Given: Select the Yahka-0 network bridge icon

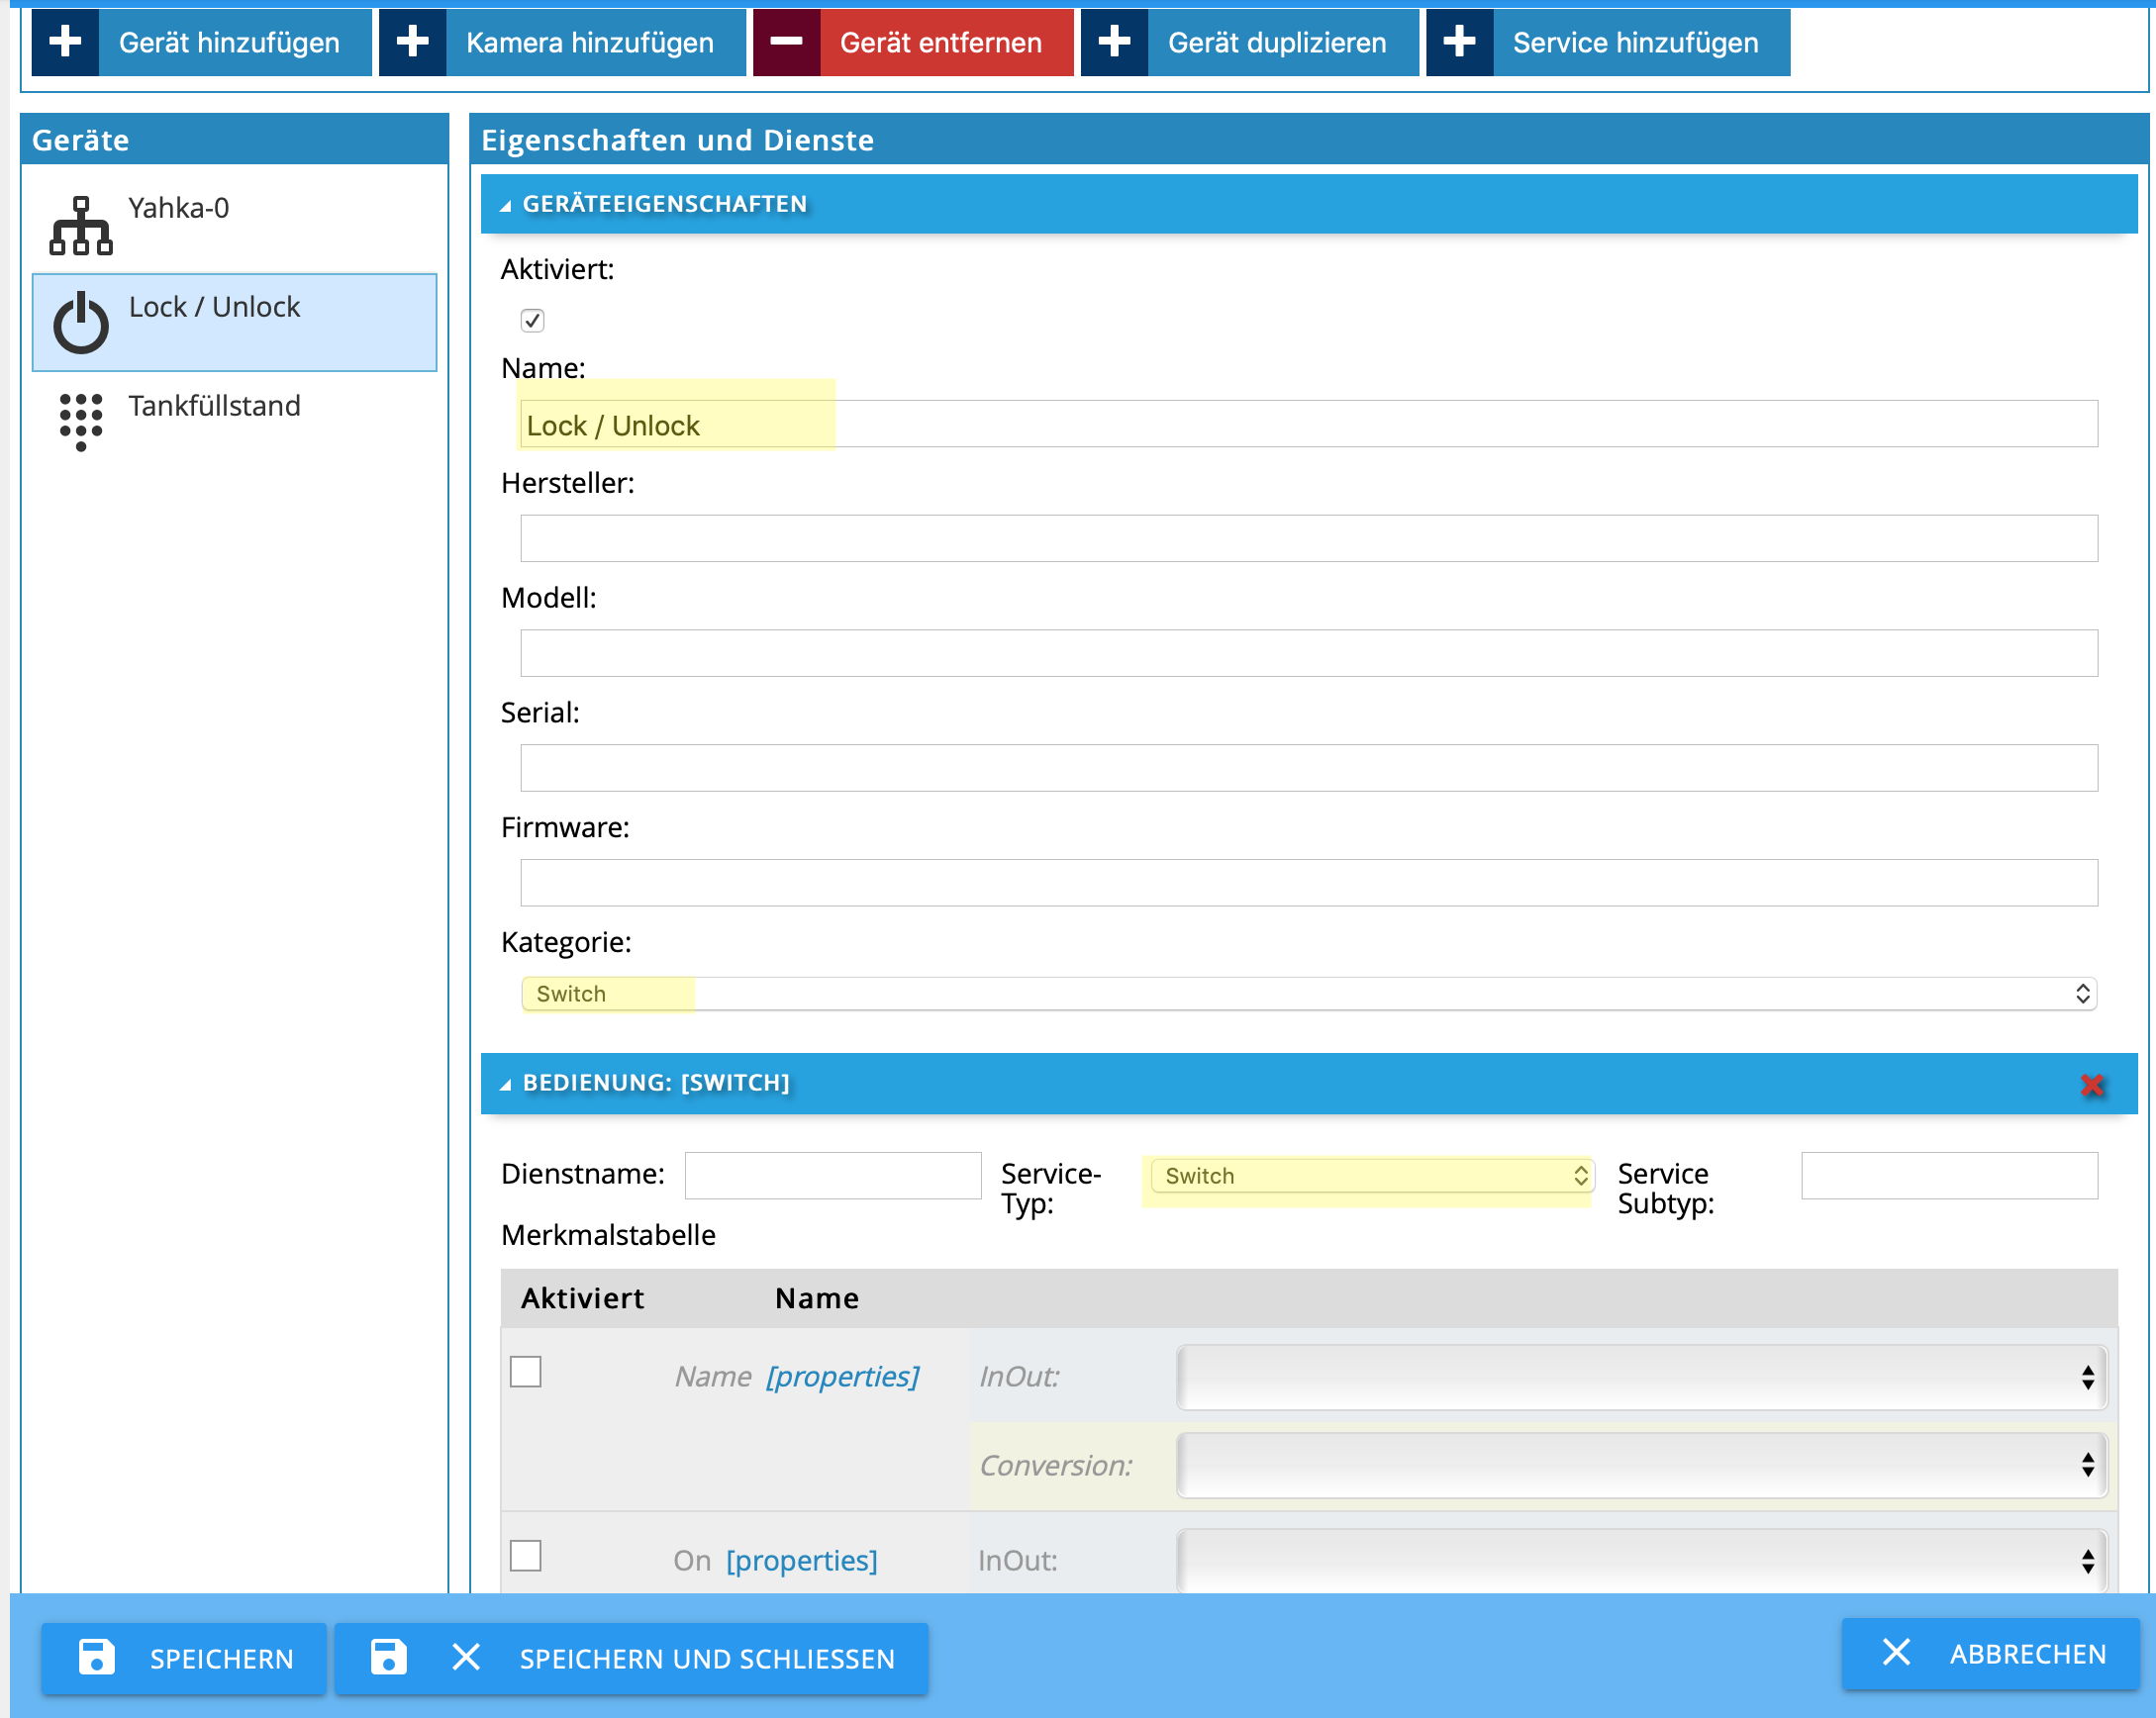Looking at the screenshot, I should pos(80,225).
